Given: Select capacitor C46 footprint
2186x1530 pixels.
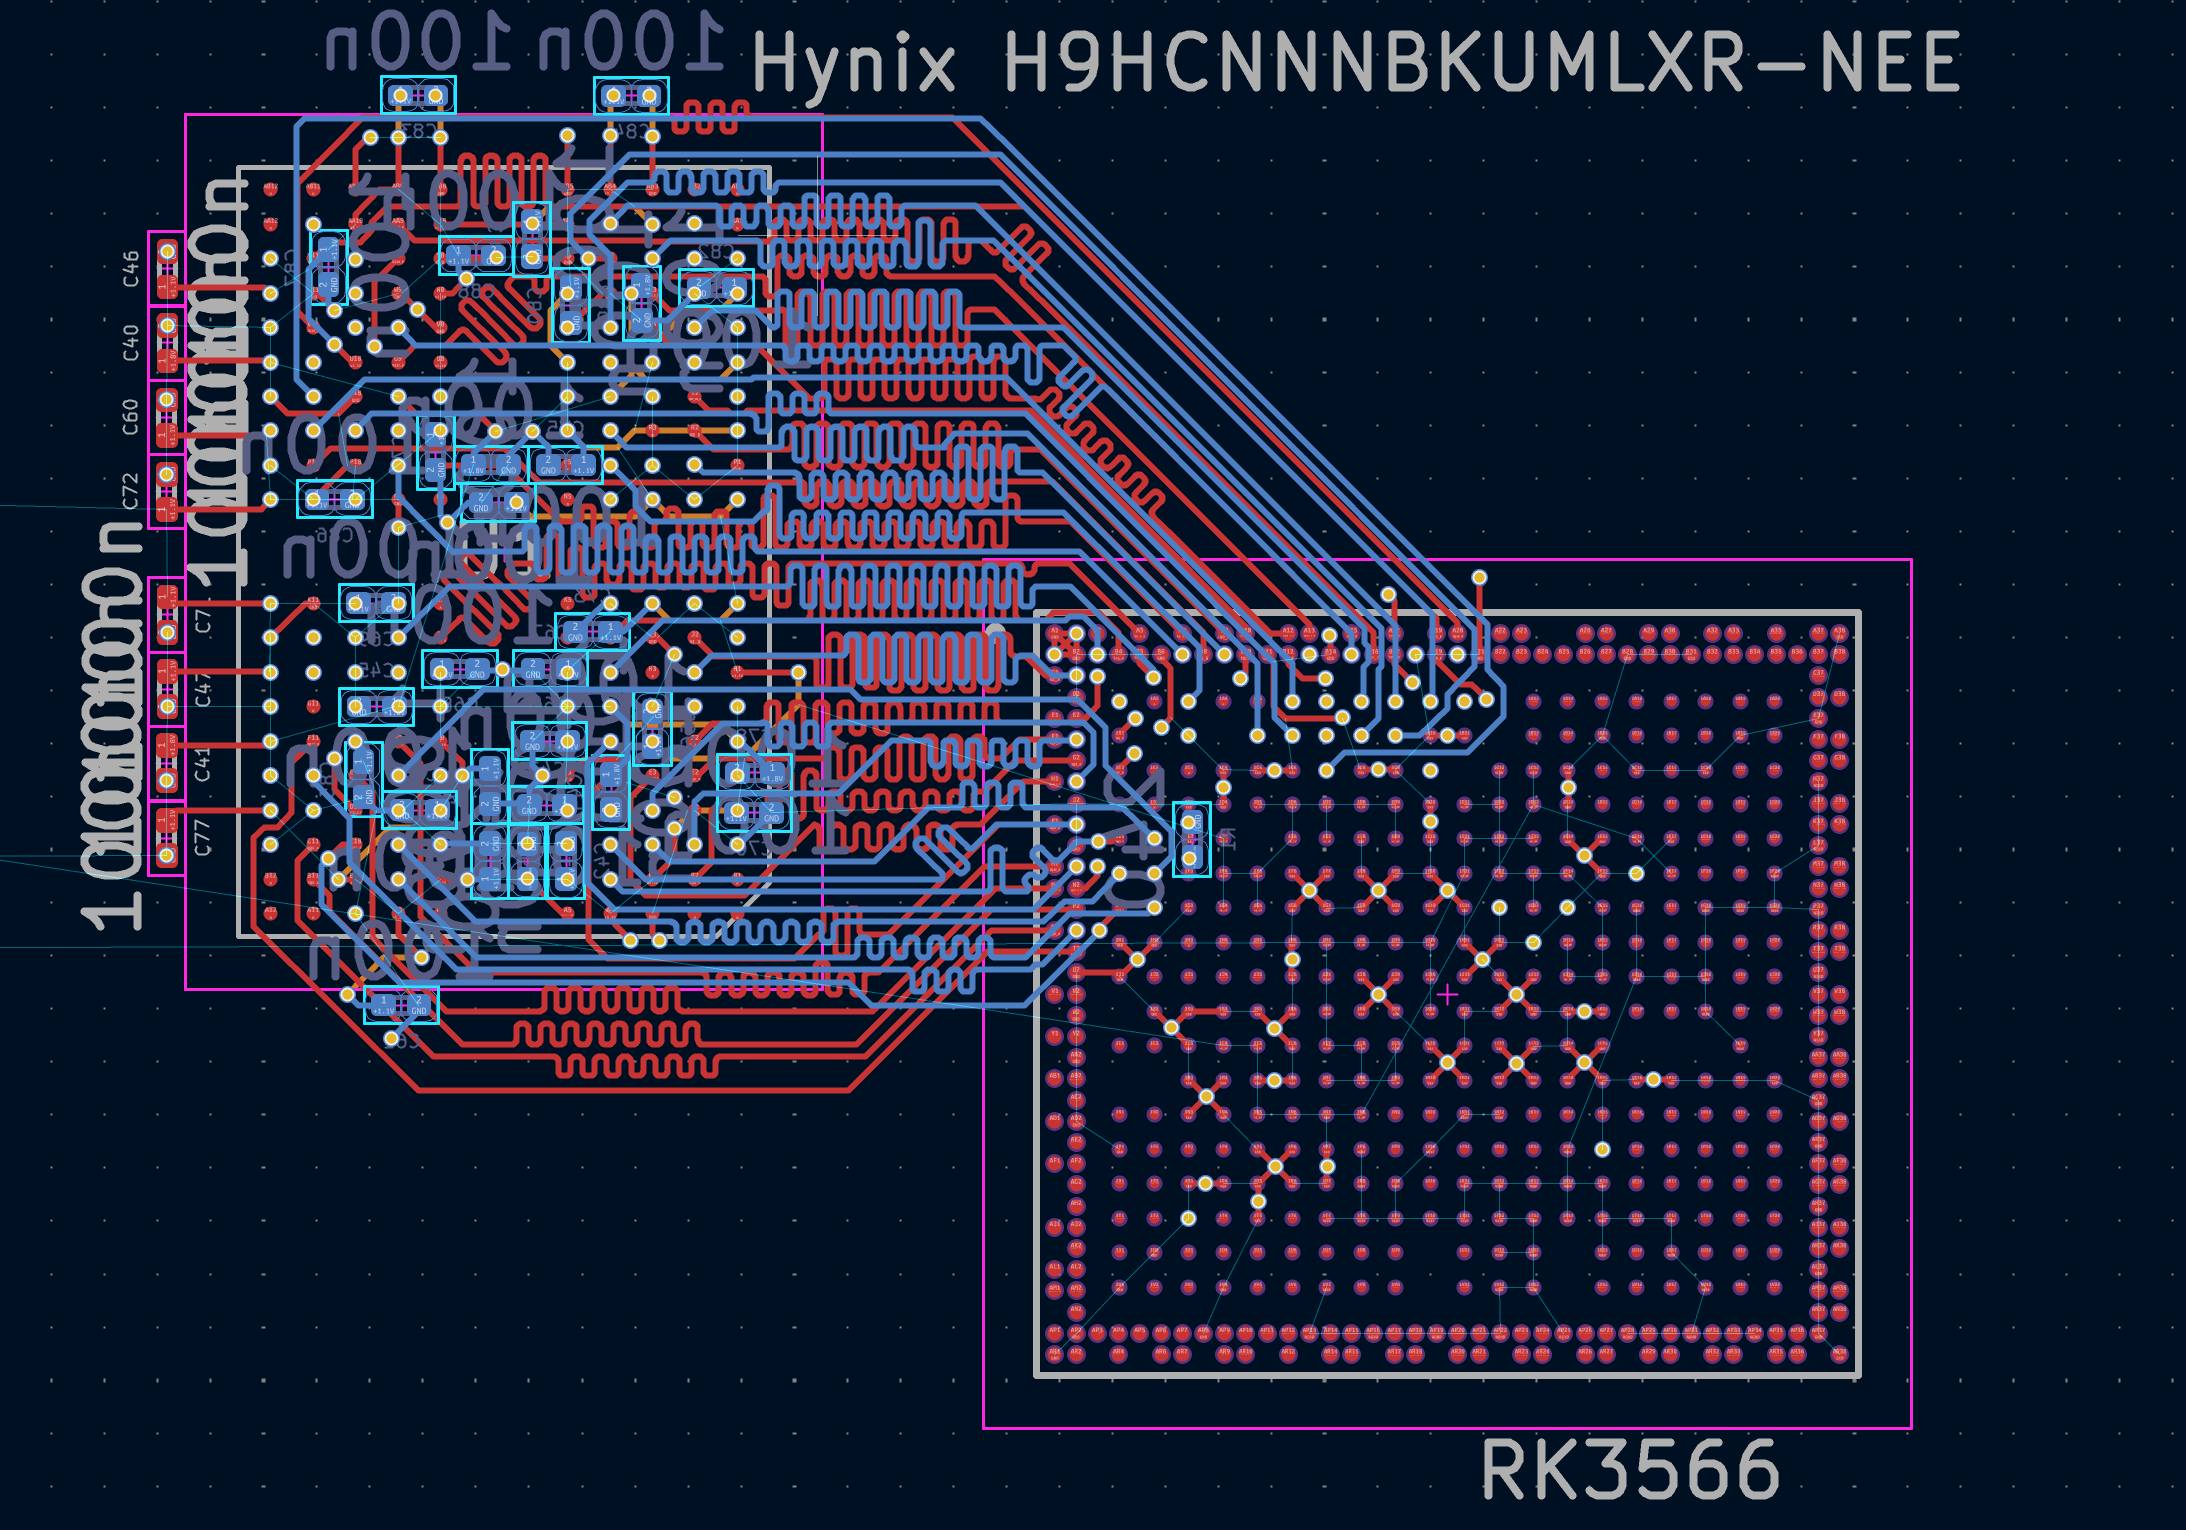Looking at the screenshot, I should (167, 269).
